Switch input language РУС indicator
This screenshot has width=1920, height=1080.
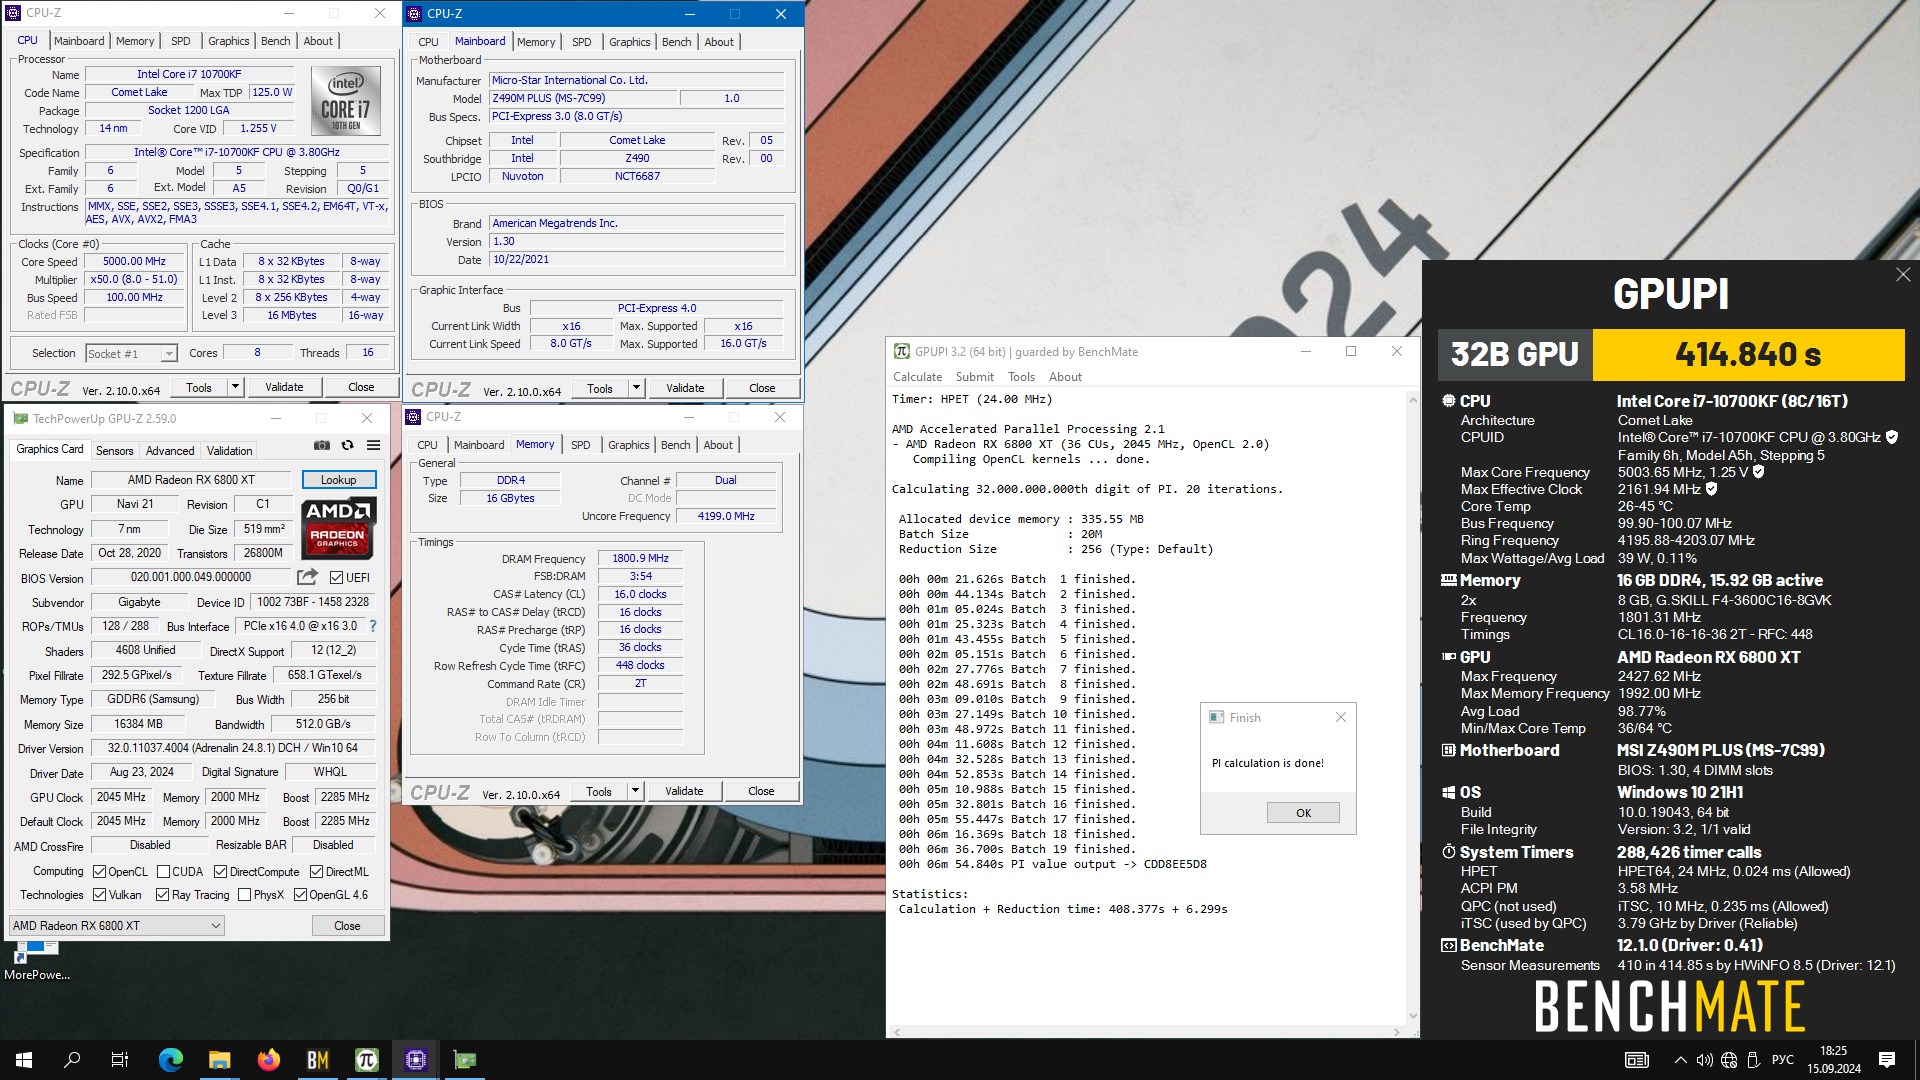(x=1783, y=1060)
